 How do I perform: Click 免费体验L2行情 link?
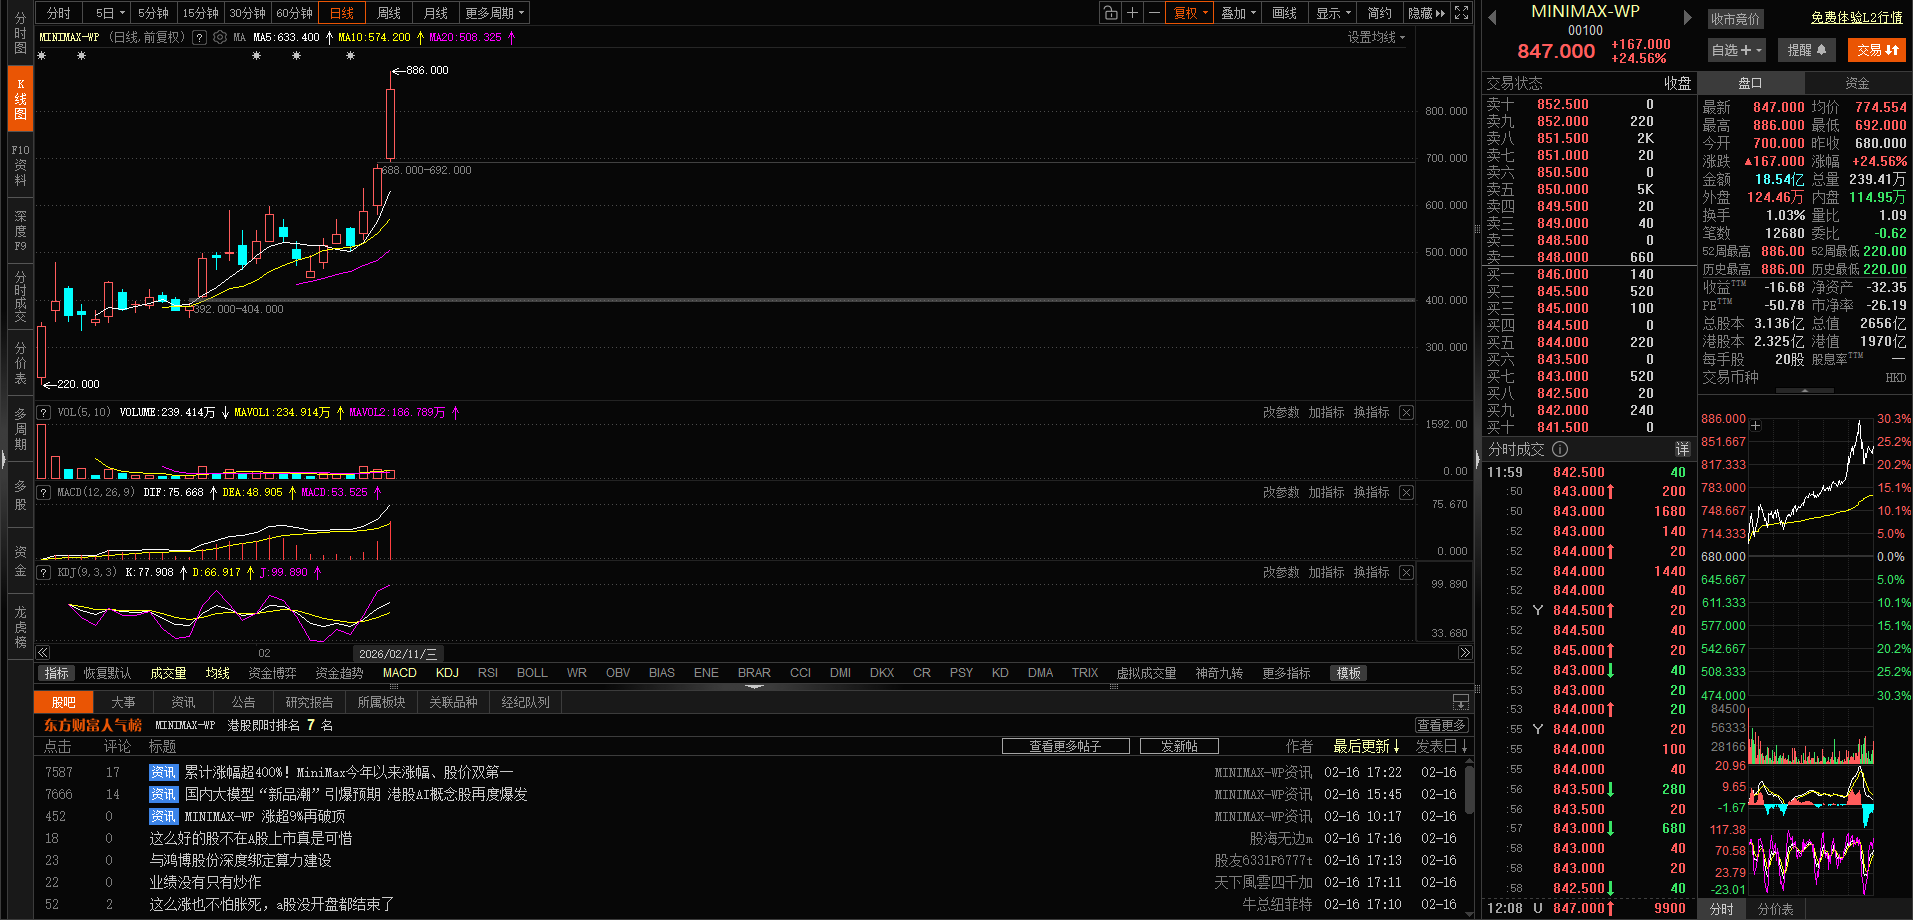coord(1856,18)
